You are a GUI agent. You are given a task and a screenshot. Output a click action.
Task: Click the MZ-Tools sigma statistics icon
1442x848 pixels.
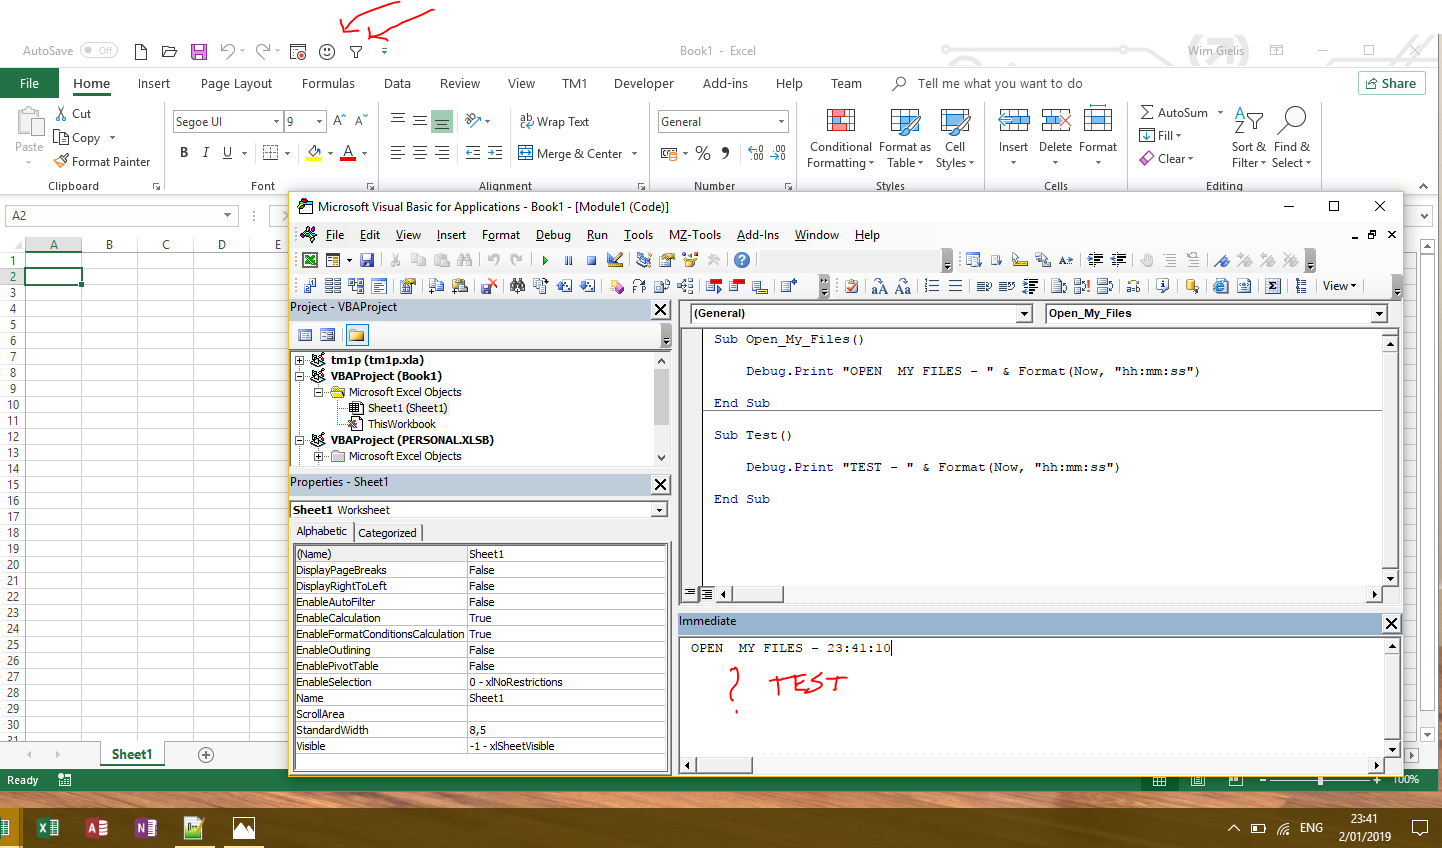(x=1272, y=286)
